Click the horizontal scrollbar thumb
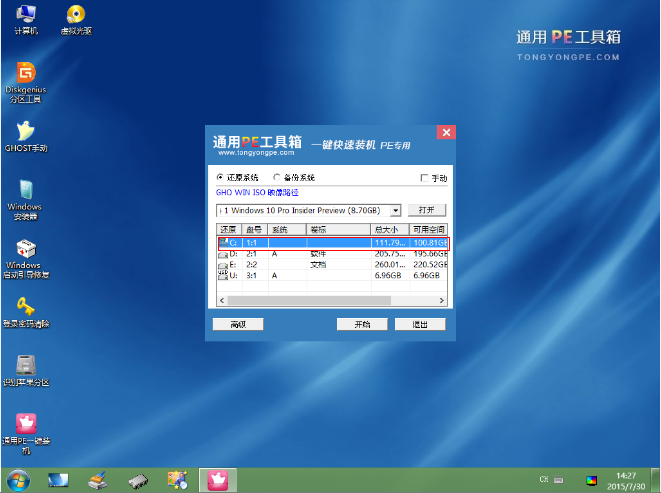Screen dimensions: 661x493 309,300
